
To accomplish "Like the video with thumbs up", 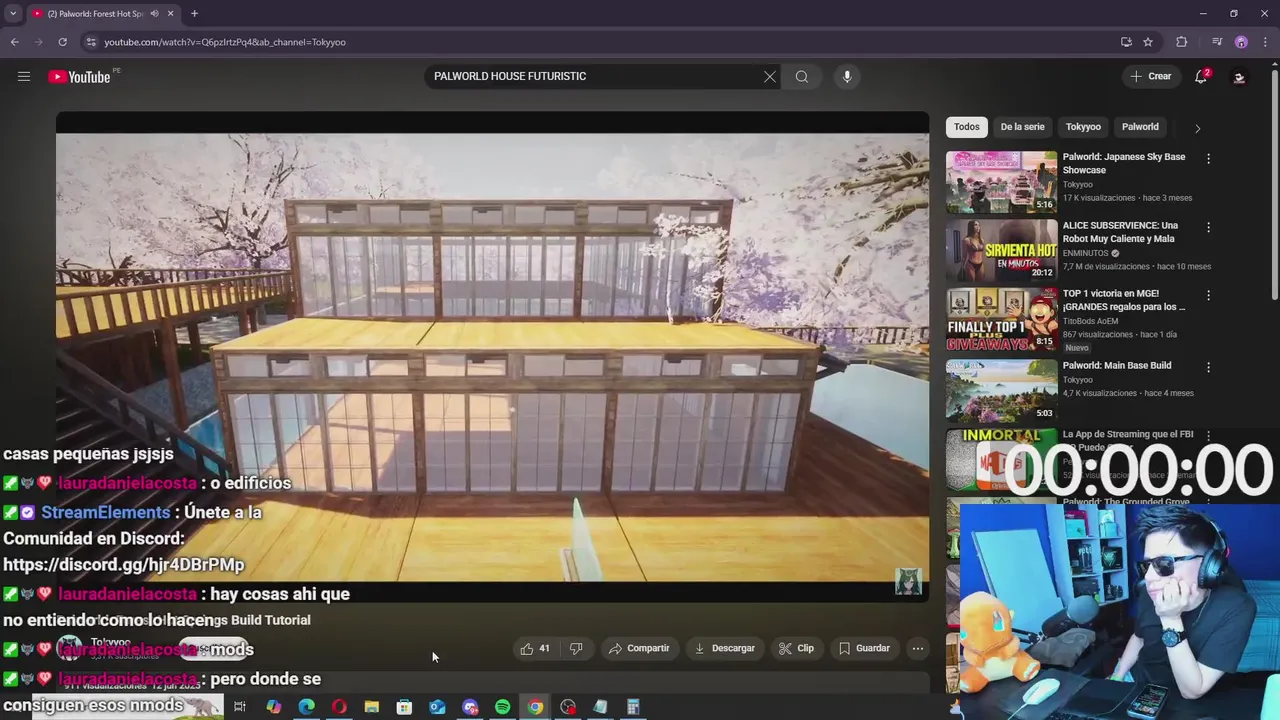I will 535,648.
